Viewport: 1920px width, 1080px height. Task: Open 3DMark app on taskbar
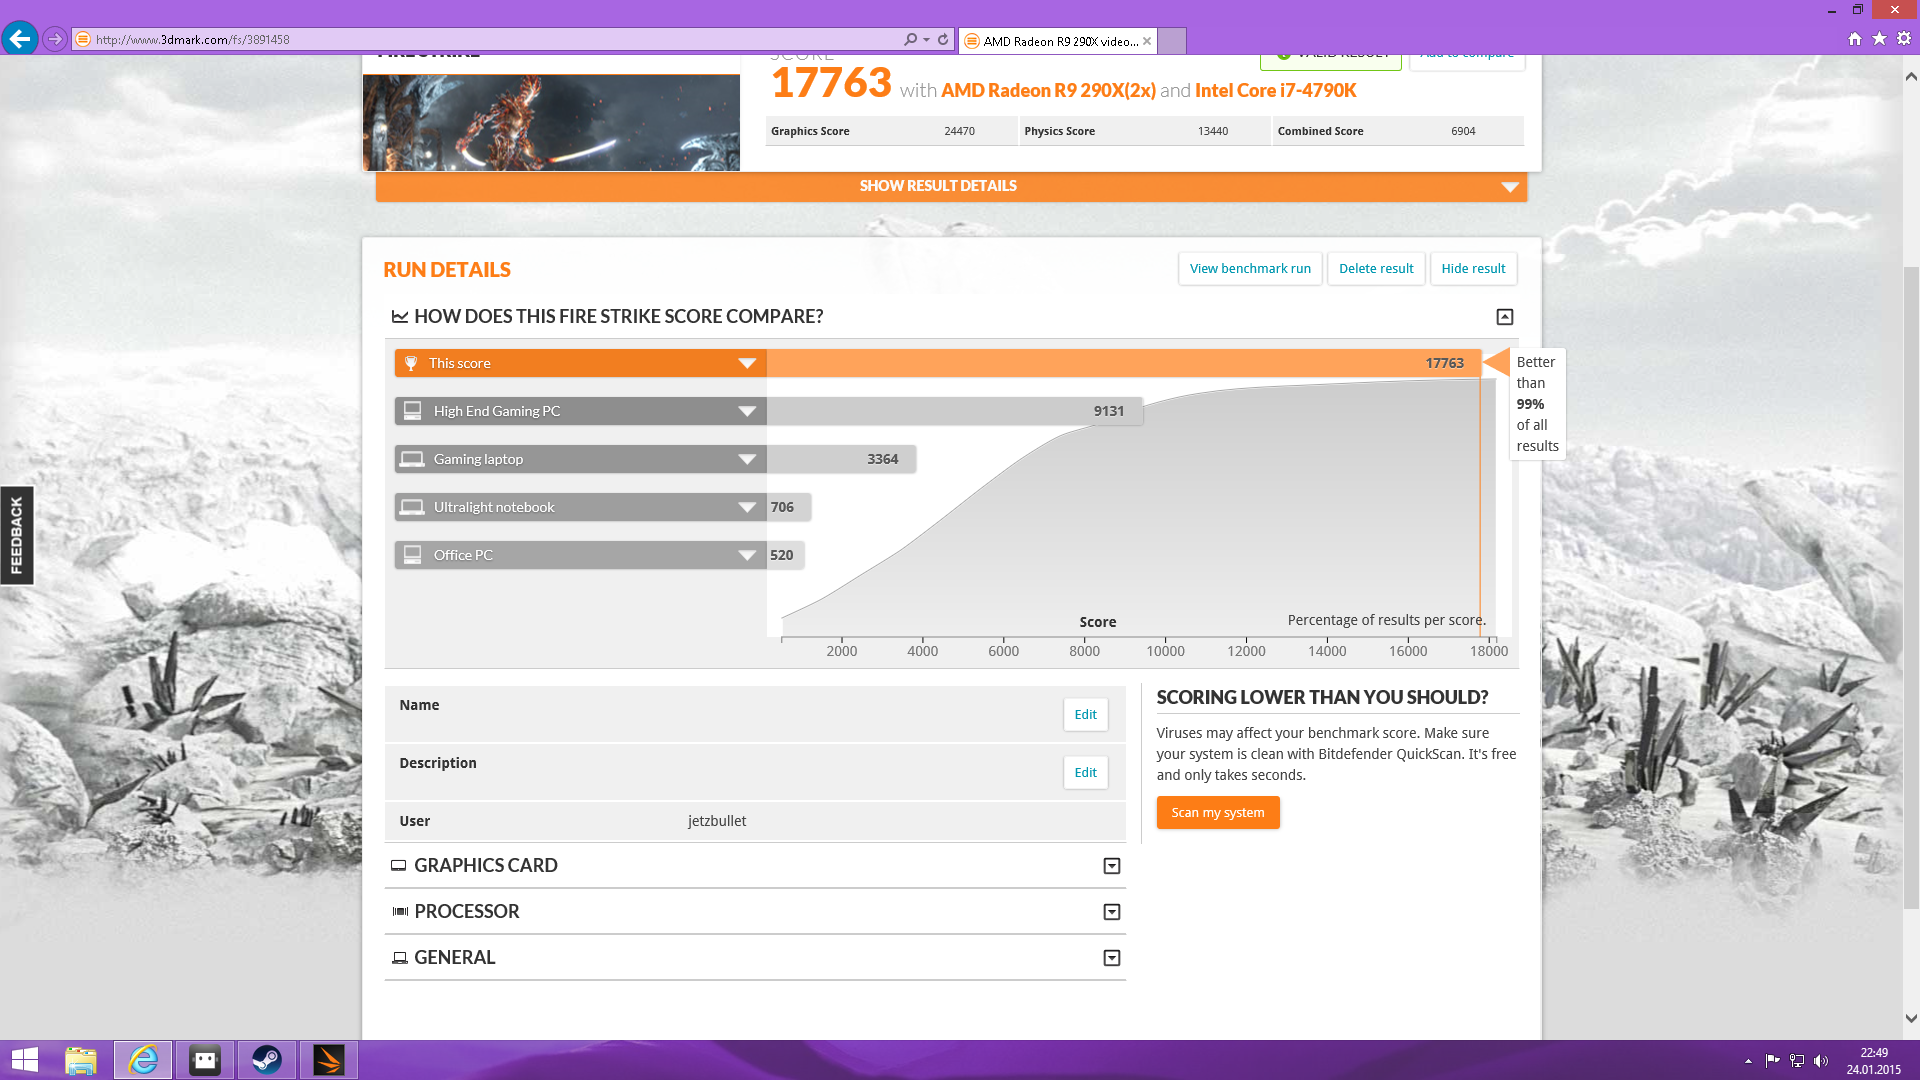pyautogui.click(x=329, y=1060)
